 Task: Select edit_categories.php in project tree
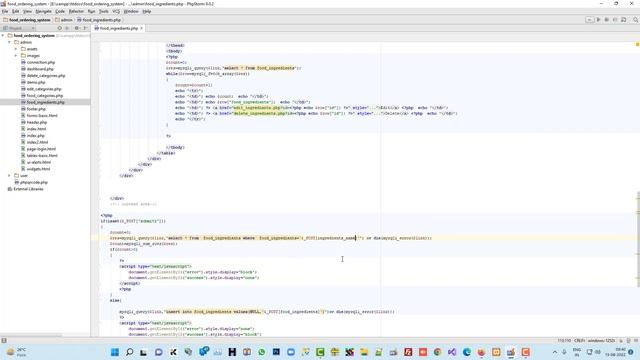pyautogui.click(x=41, y=89)
